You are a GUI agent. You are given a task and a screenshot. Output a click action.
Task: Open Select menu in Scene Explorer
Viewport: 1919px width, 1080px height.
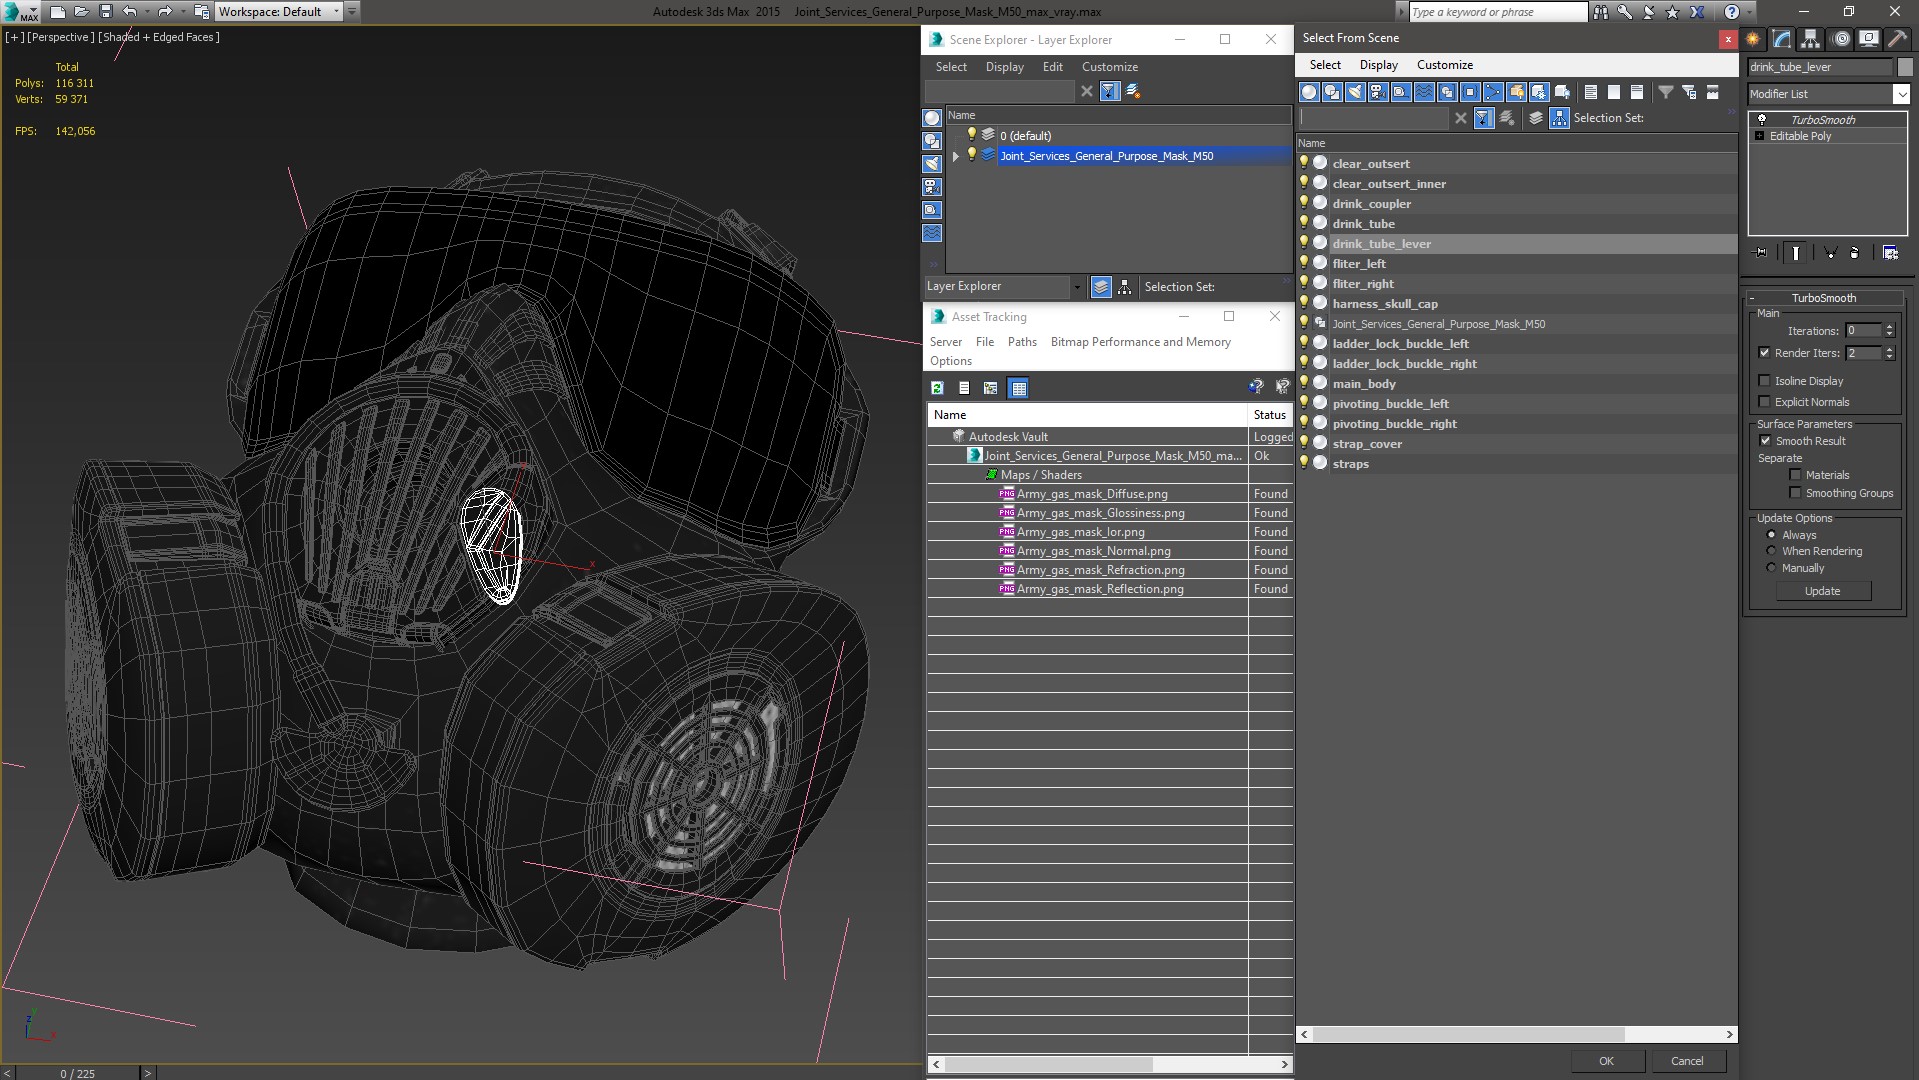(951, 67)
